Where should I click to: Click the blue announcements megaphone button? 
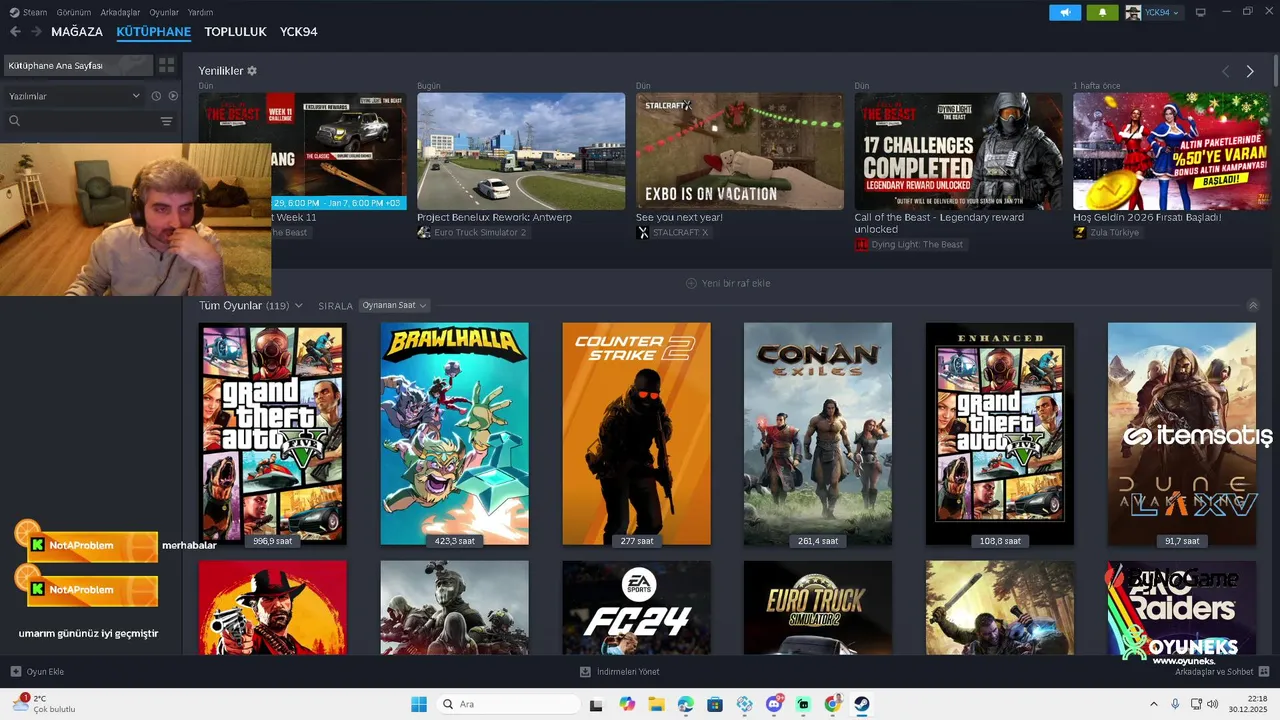(x=1065, y=12)
